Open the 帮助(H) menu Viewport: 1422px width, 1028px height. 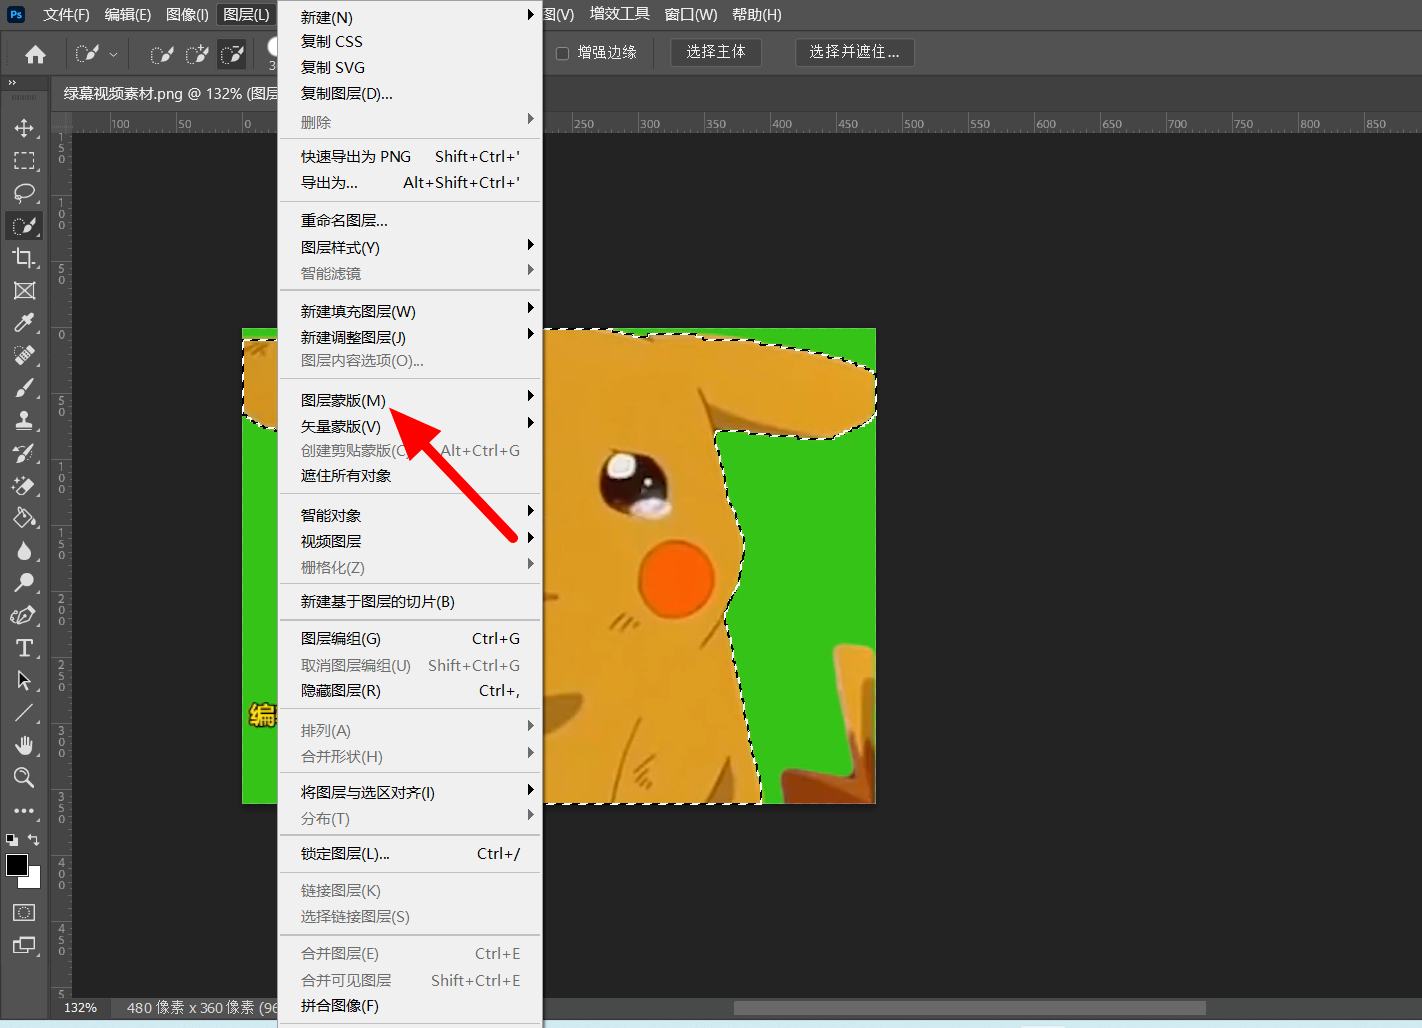[x=757, y=14]
